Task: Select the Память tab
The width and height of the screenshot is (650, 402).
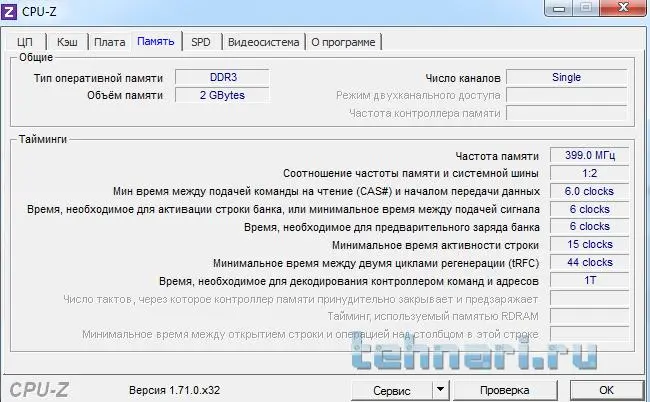Action: (x=156, y=41)
